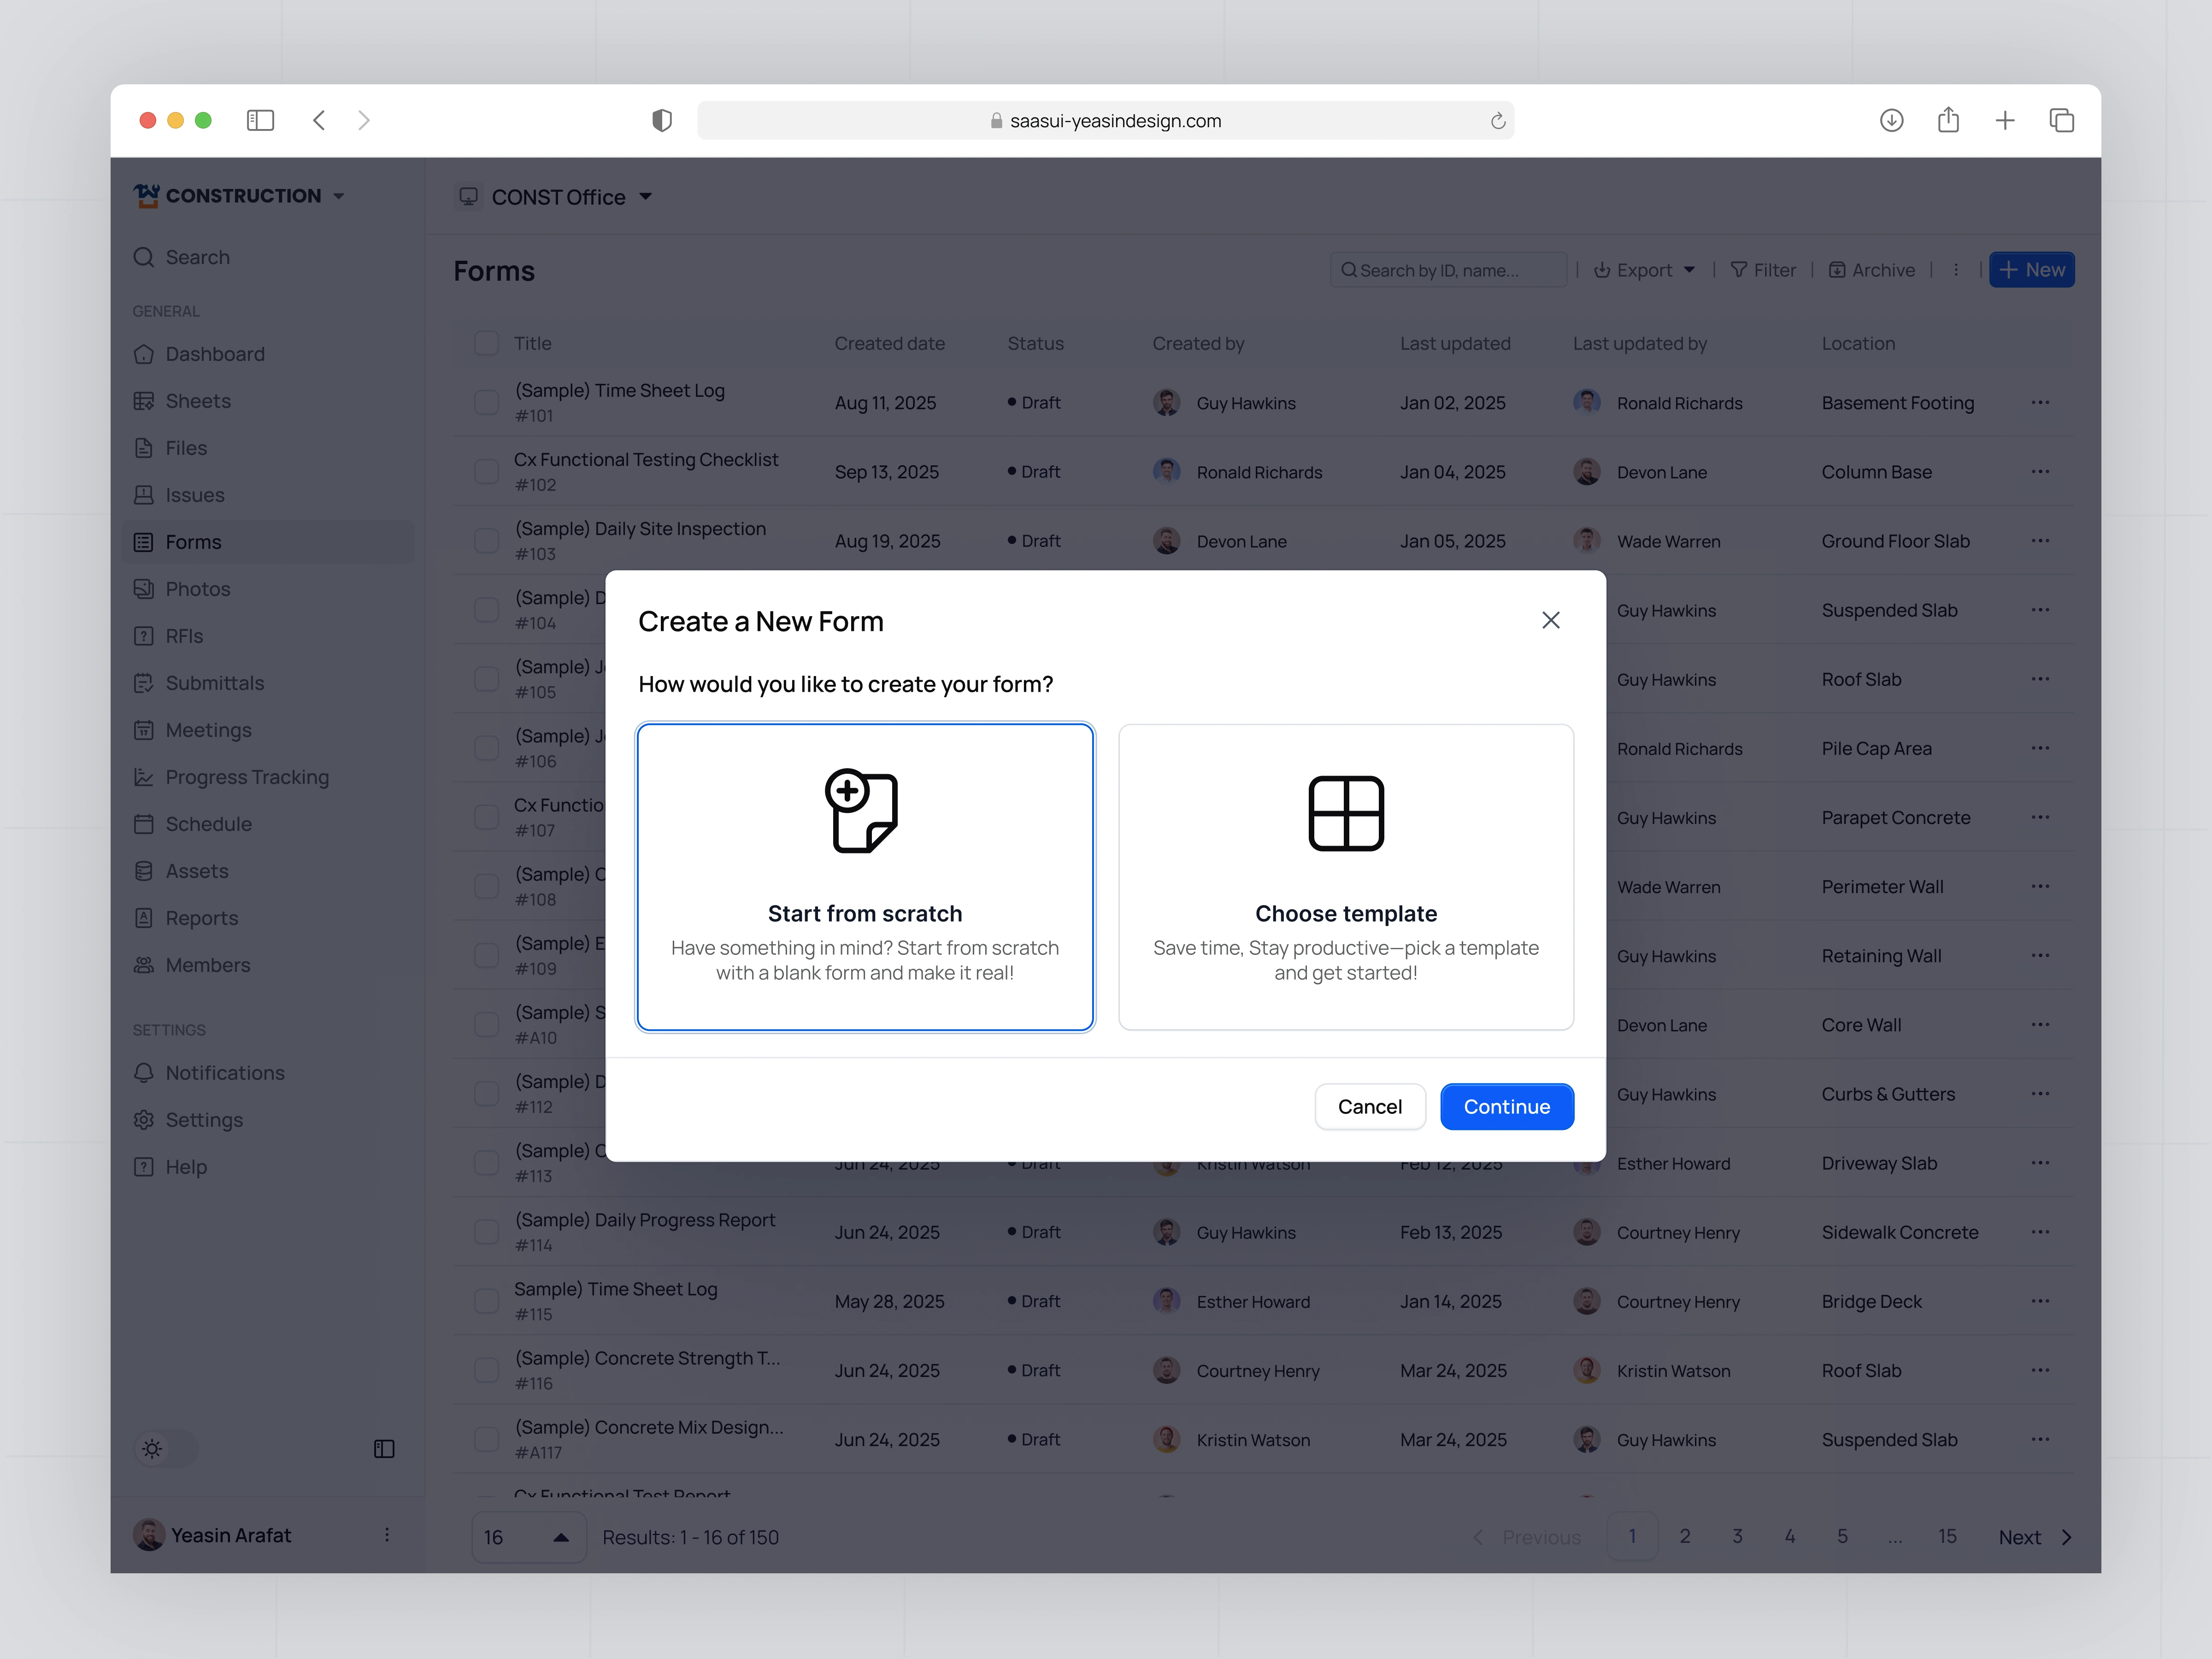
Task: Open row actions for Column Base
Action: pyautogui.click(x=2040, y=471)
